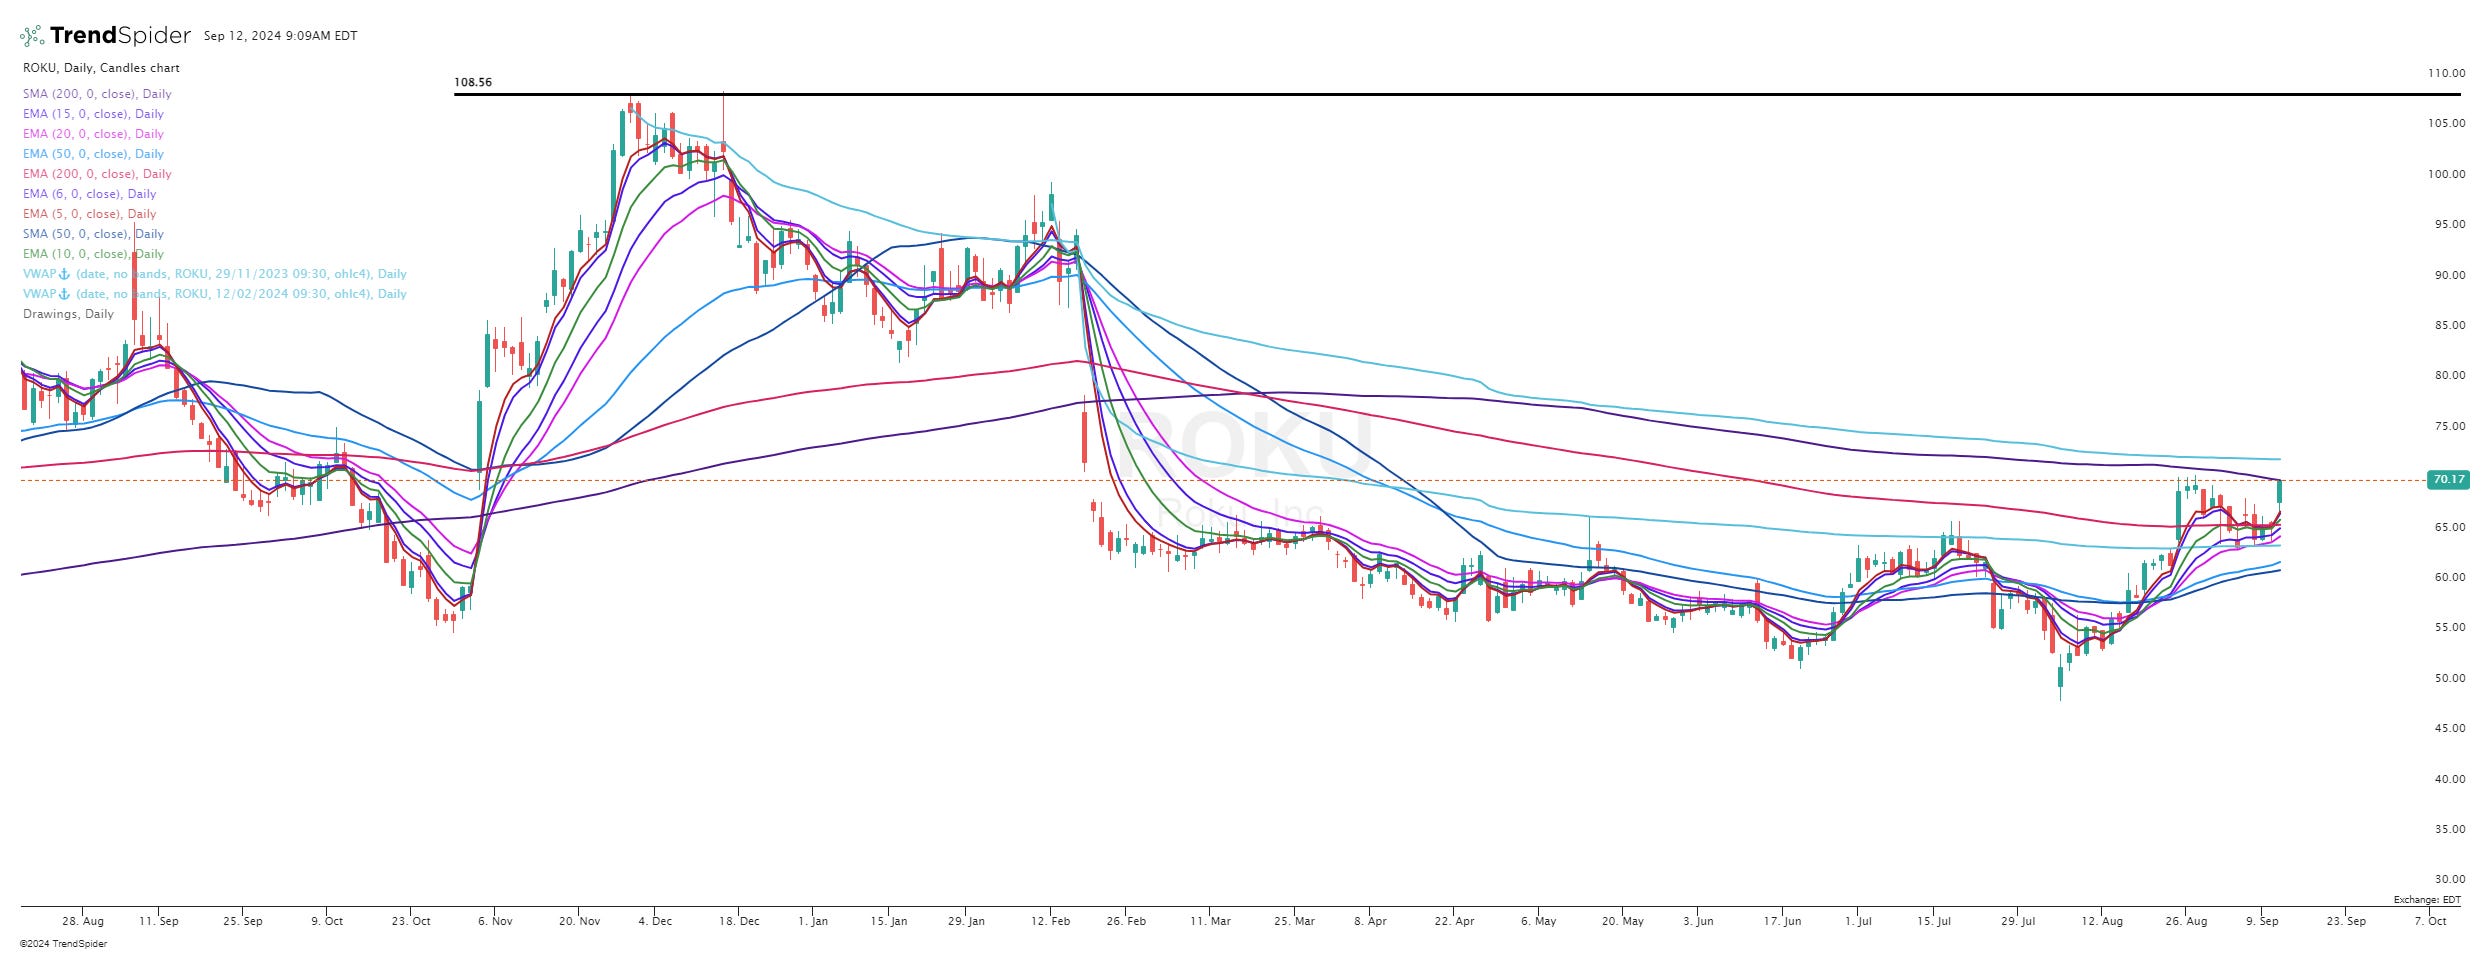The image size is (2491, 953).
Task: Click the '17. Jun' date axis label
Action: click(1782, 921)
